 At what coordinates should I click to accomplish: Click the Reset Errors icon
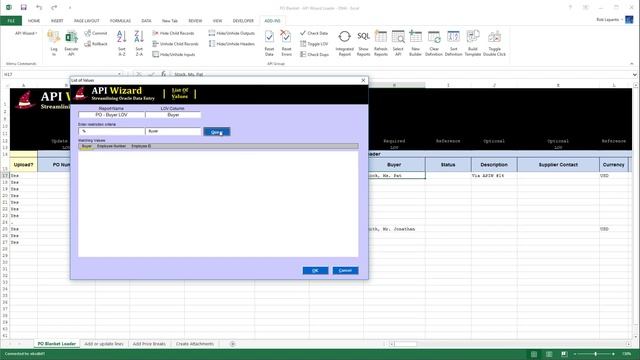[286, 43]
